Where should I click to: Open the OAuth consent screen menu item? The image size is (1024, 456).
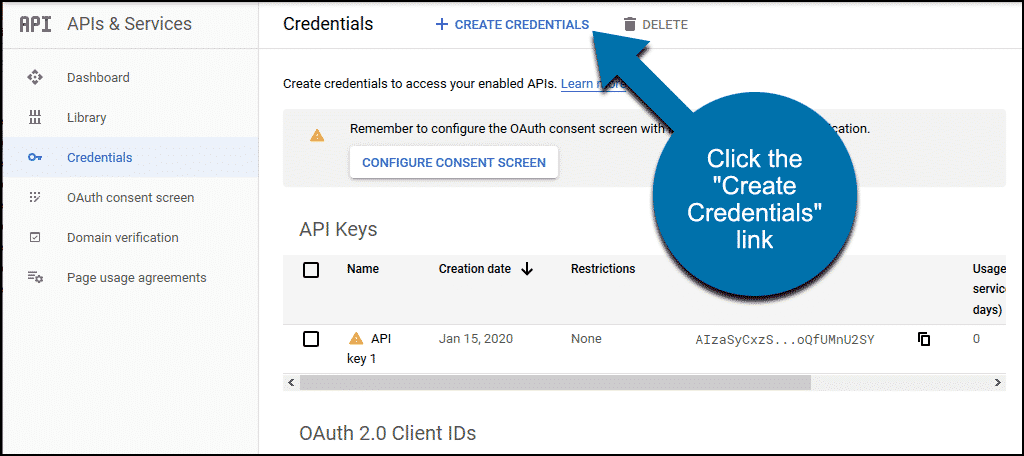coord(131,197)
